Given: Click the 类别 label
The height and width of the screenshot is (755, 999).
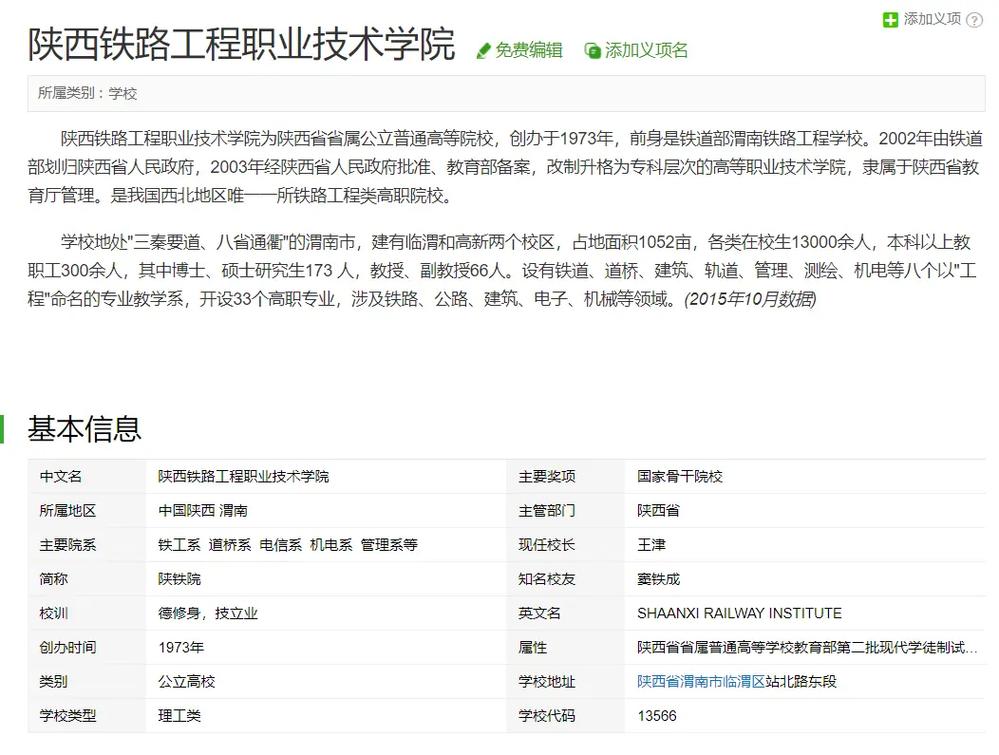Looking at the screenshot, I should (x=54, y=682).
